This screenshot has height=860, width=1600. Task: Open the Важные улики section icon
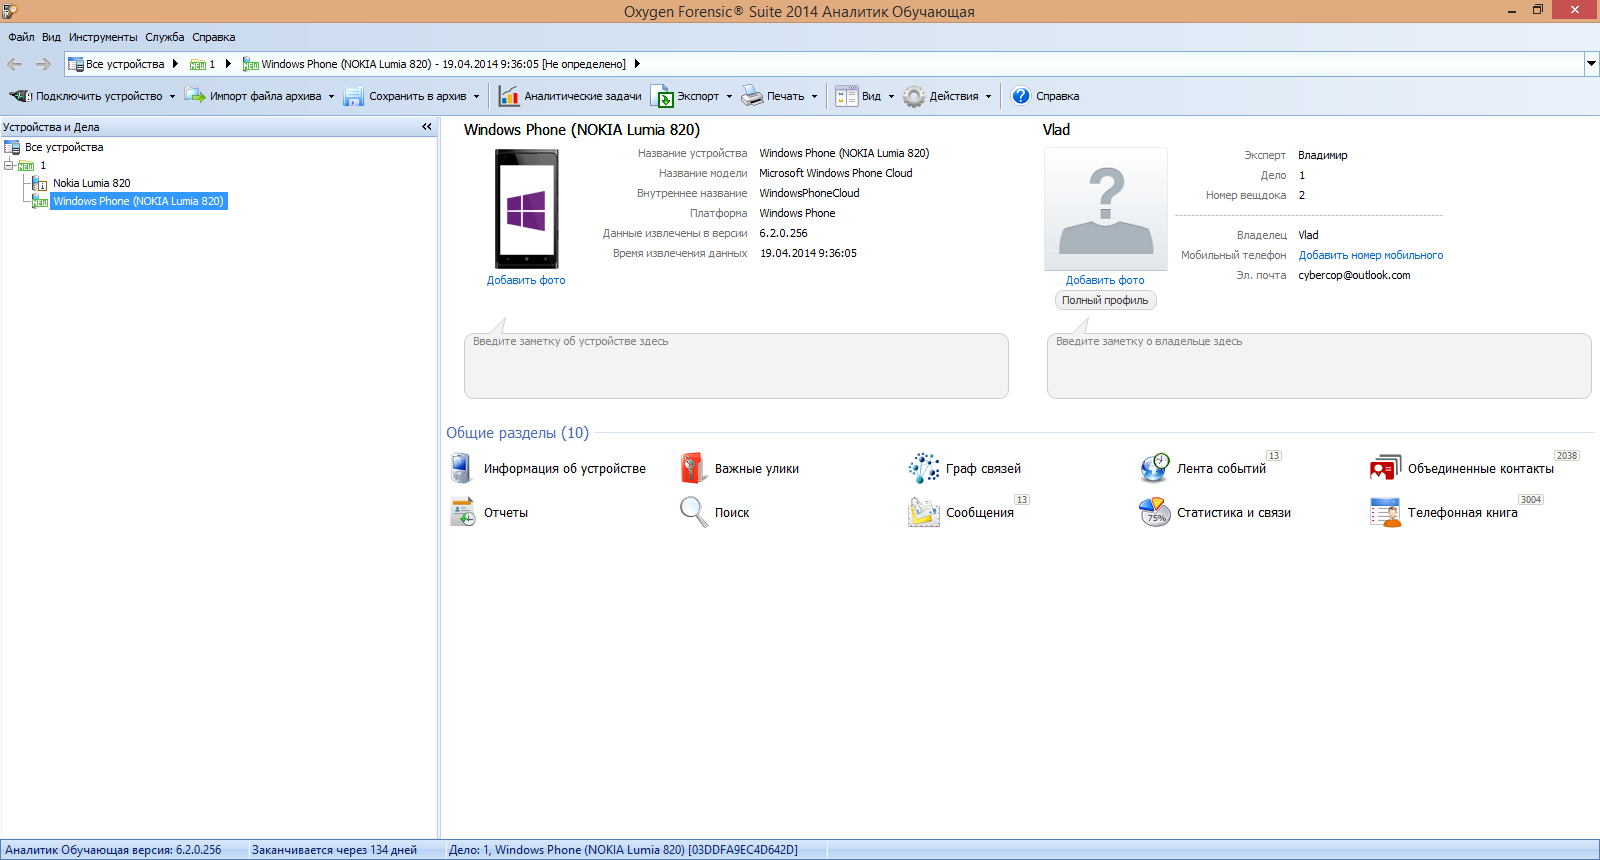point(692,468)
